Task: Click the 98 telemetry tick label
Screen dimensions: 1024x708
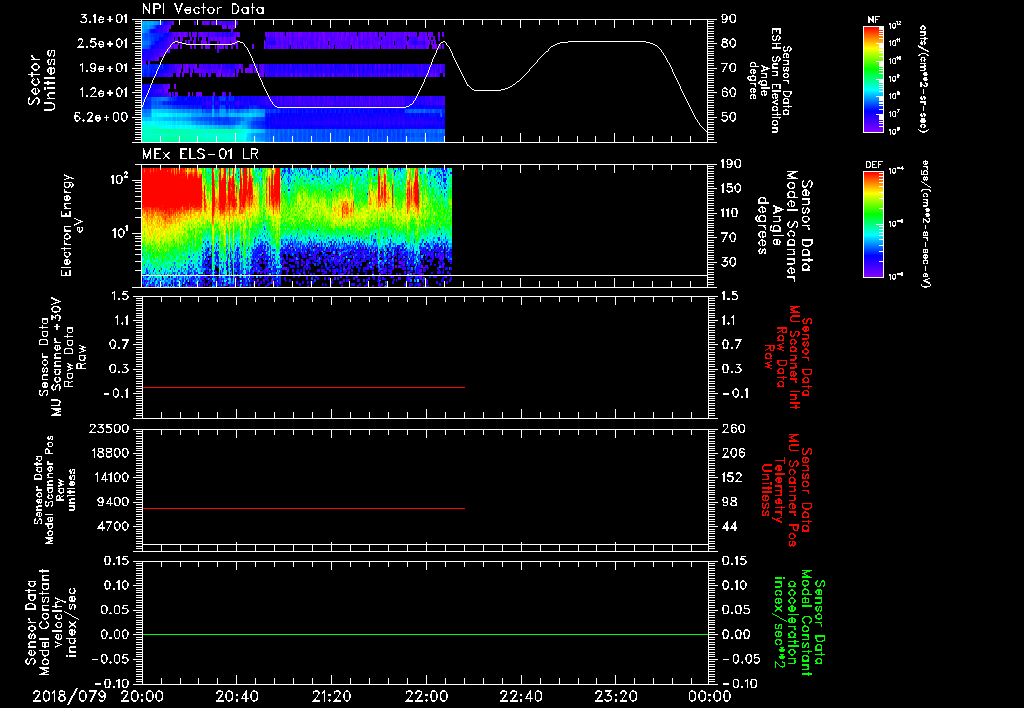Action: (729, 502)
